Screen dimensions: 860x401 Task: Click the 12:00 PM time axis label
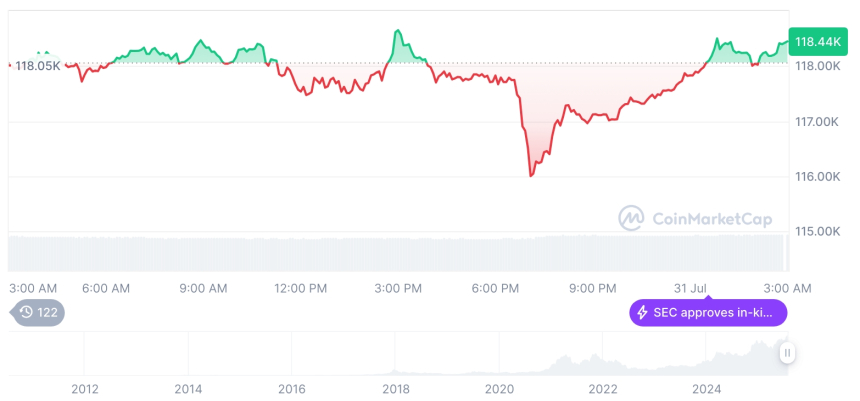(301, 288)
